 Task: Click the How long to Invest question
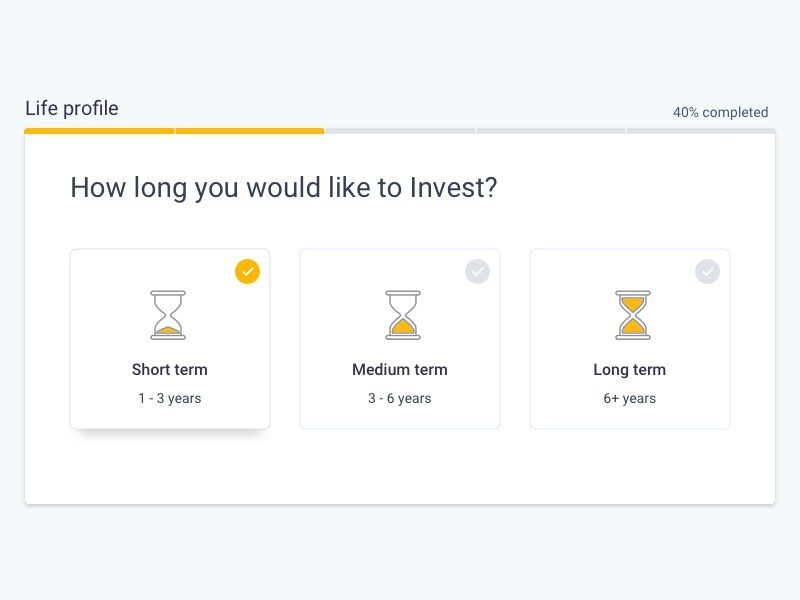tap(284, 188)
